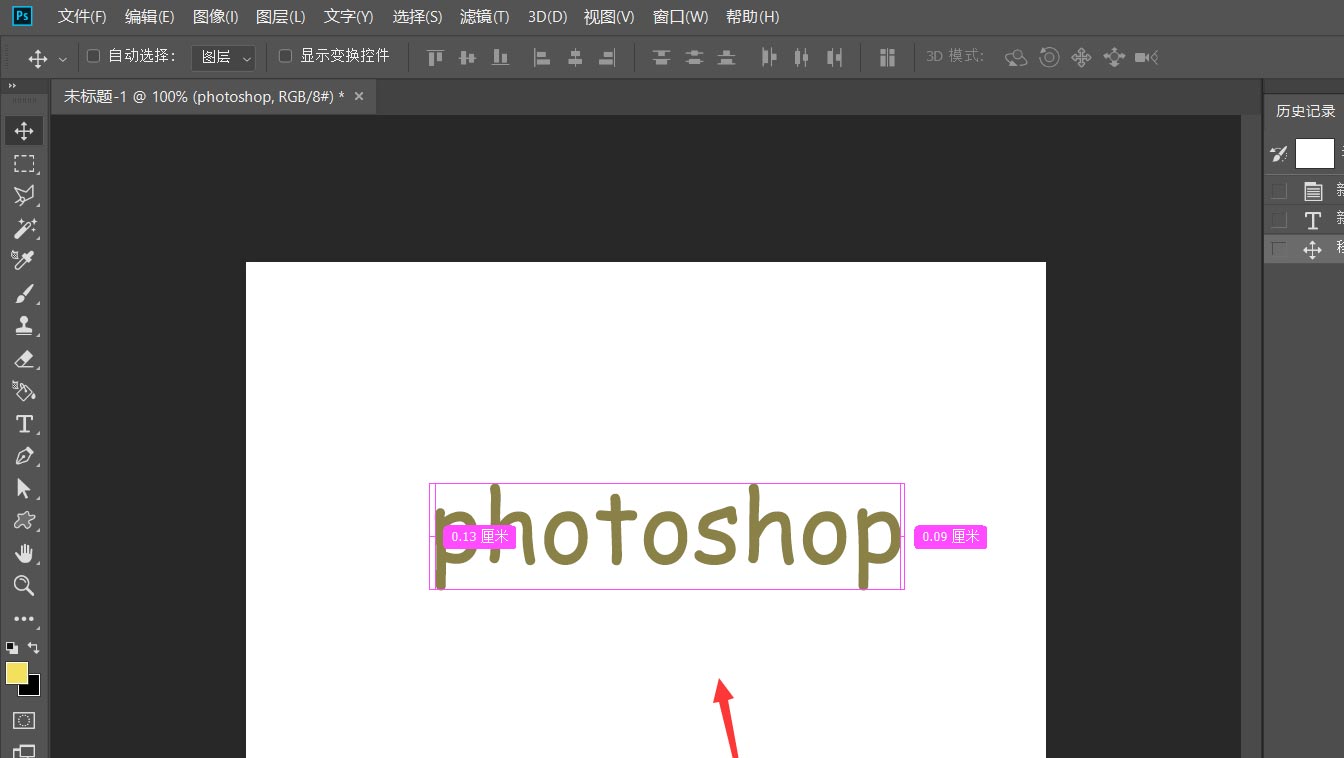Distribute right edges of layers

(x=834, y=58)
